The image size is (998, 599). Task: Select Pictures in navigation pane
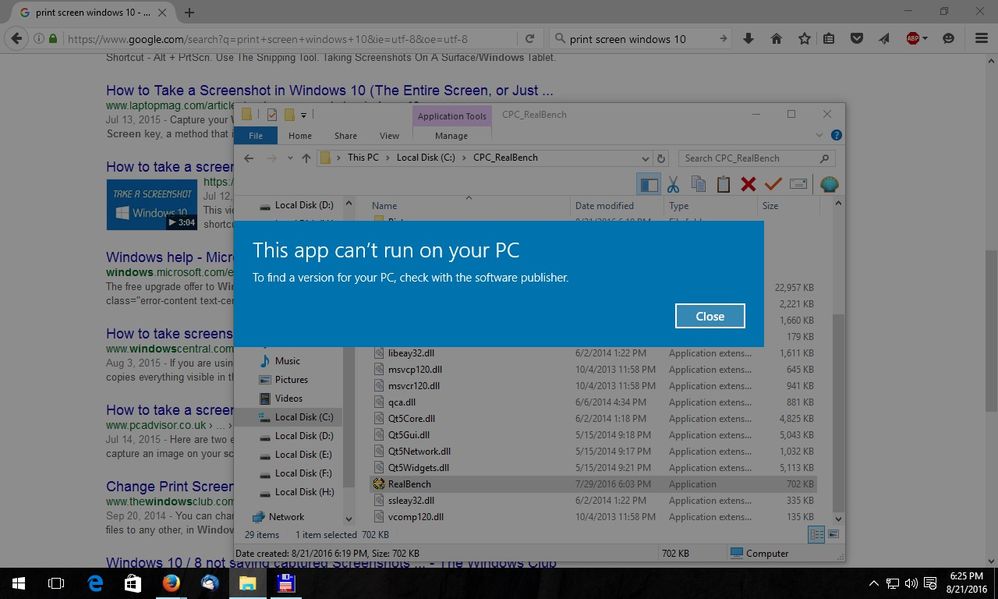[x=291, y=379]
